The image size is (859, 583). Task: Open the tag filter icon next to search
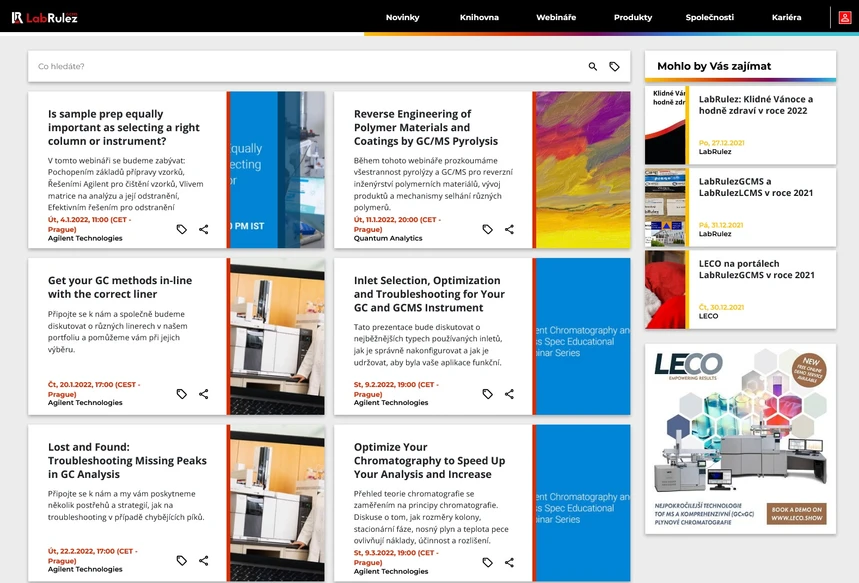[x=616, y=64]
